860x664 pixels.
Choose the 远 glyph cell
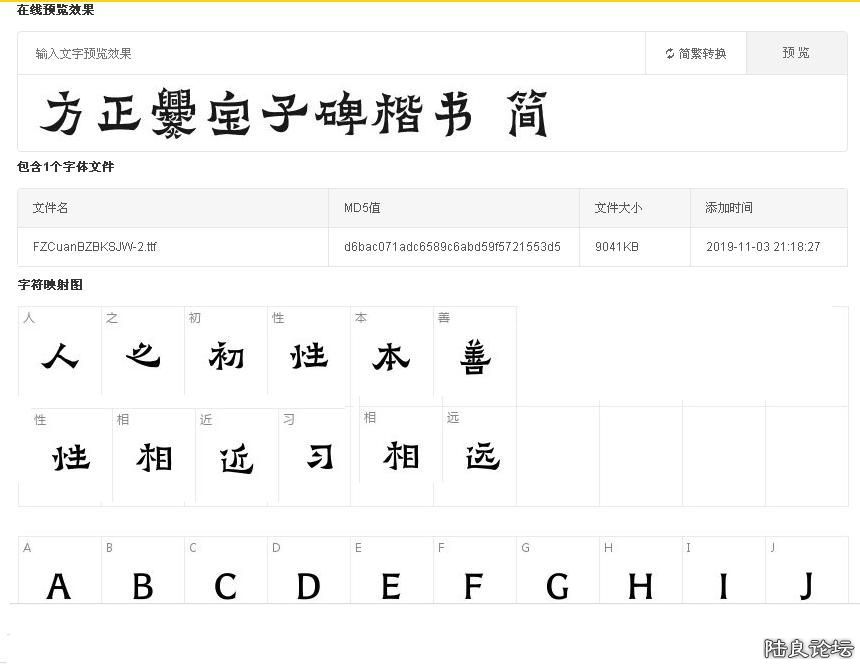pos(481,453)
